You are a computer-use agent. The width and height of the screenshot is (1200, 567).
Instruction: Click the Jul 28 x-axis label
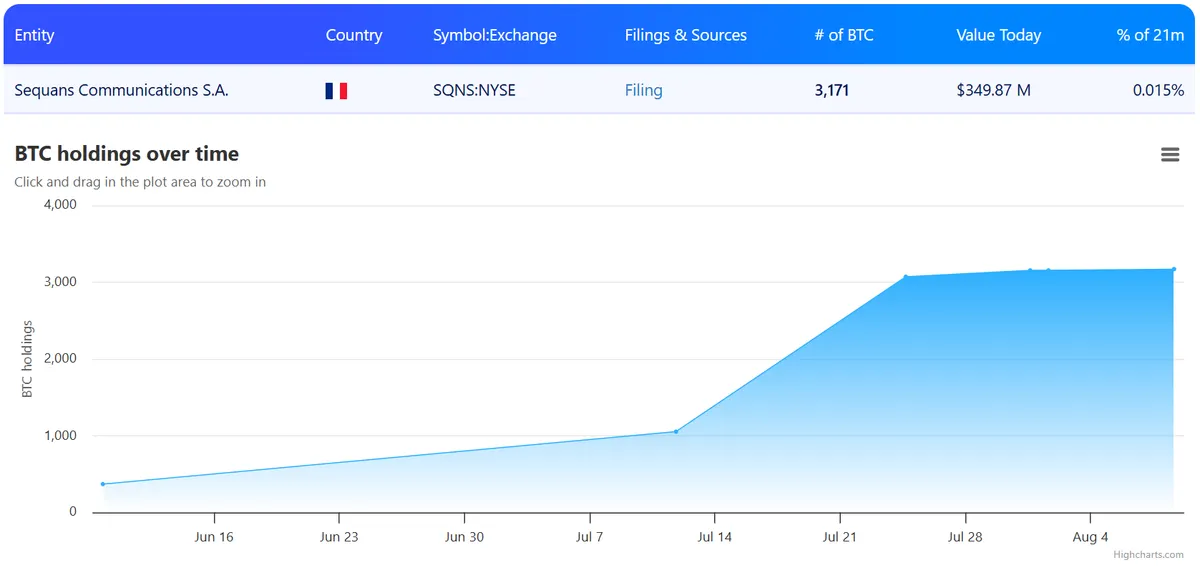coord(965,537)
